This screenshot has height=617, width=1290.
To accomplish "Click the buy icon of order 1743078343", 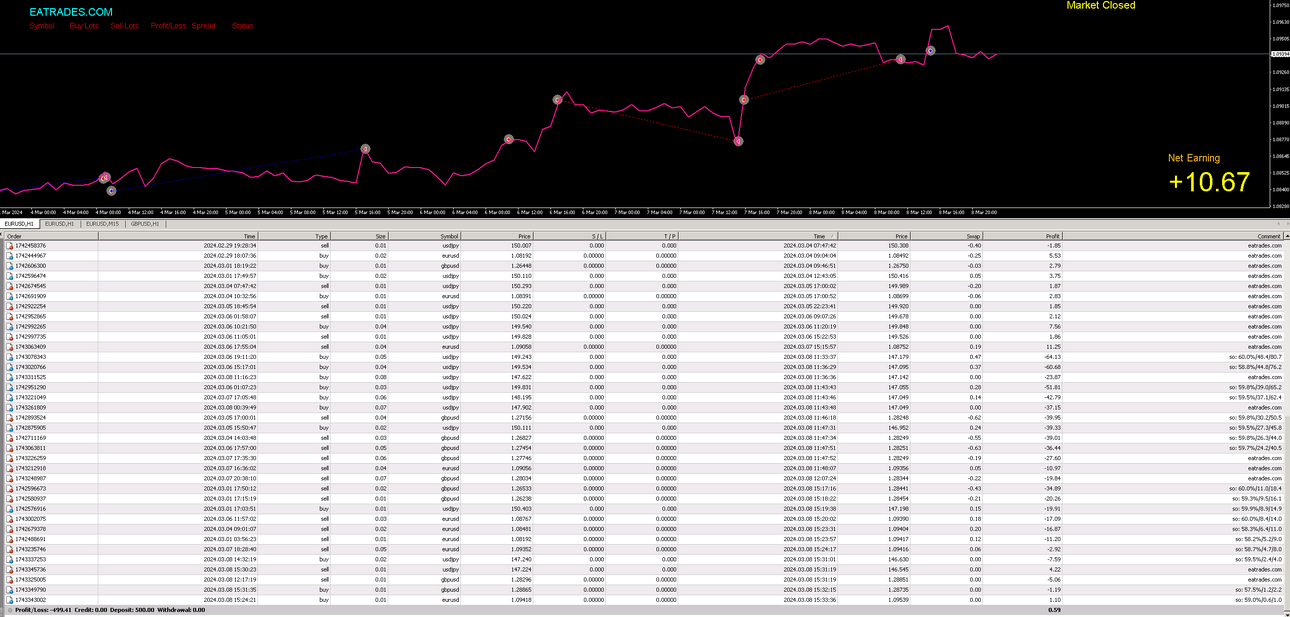I will click(10, 356).
